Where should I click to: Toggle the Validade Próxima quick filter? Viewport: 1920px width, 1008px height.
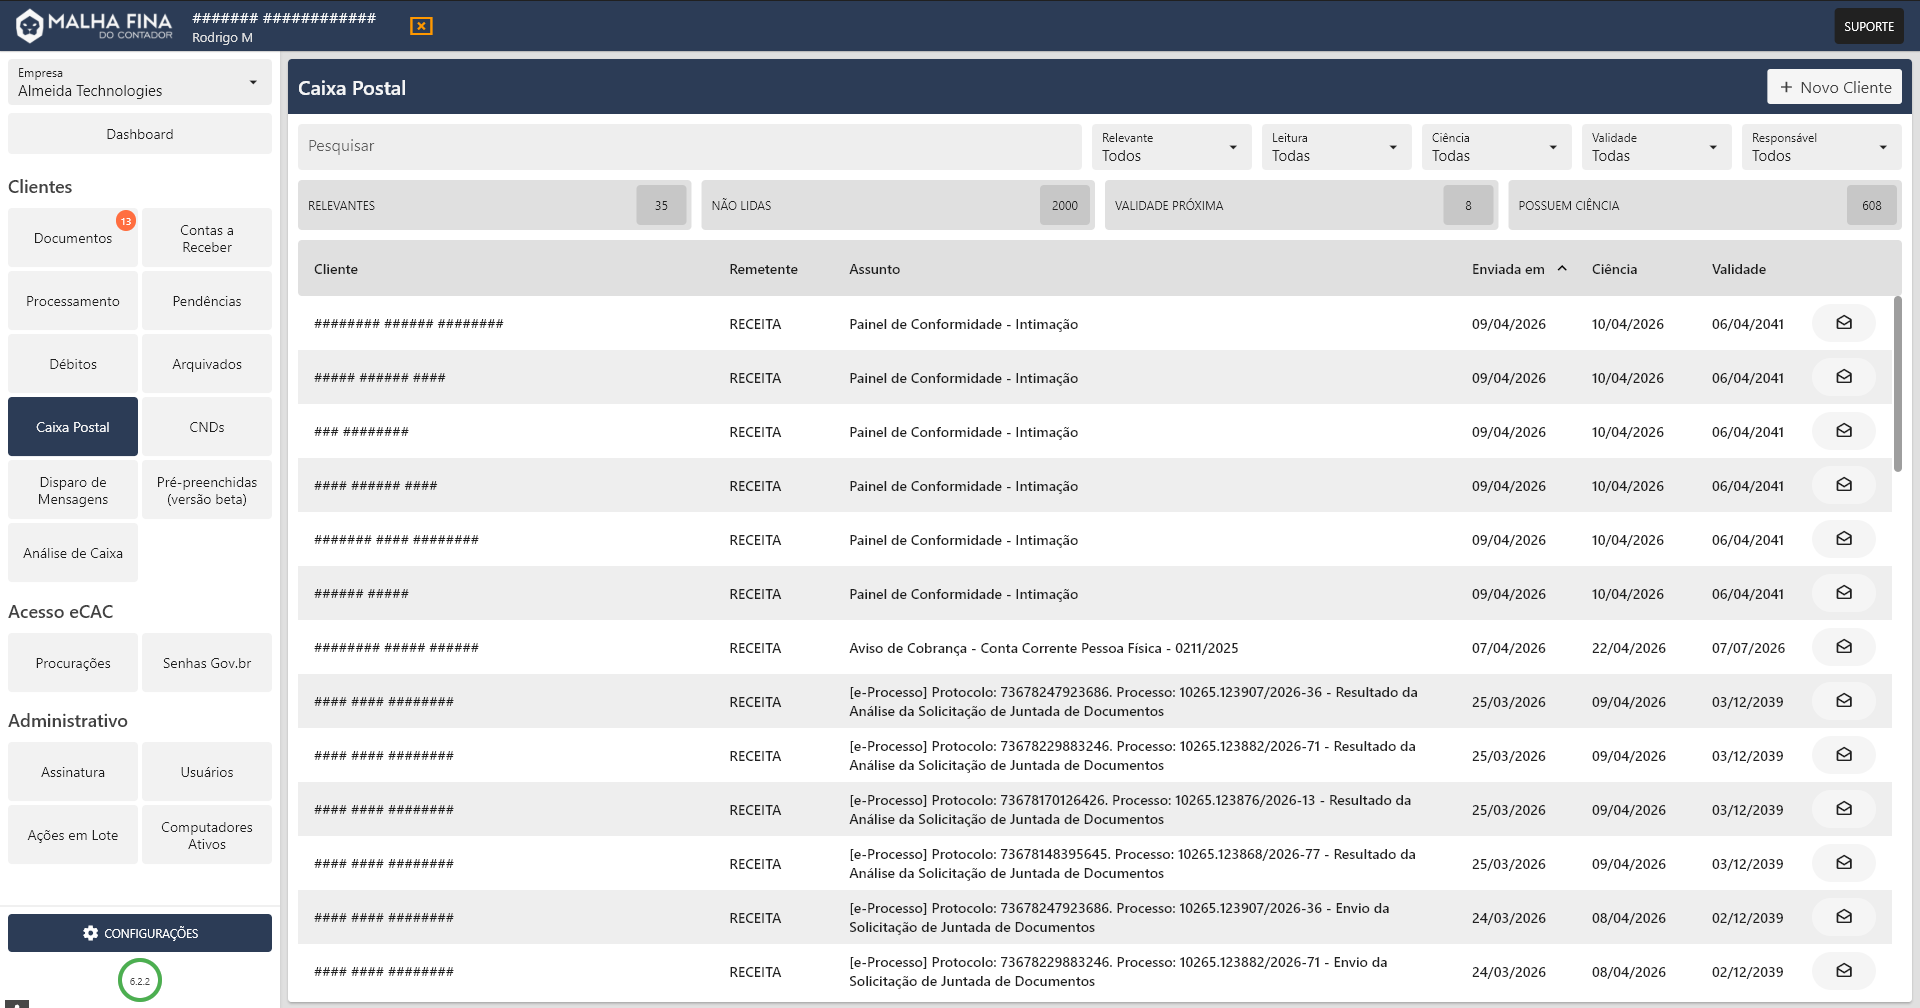coord(1301,205)
